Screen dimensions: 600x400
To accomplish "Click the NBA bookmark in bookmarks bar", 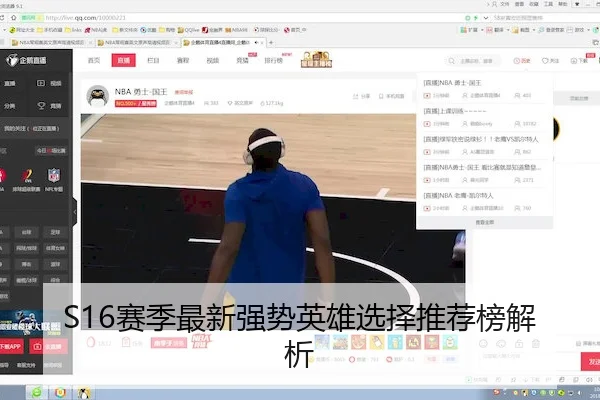I will tap(96, 30).
